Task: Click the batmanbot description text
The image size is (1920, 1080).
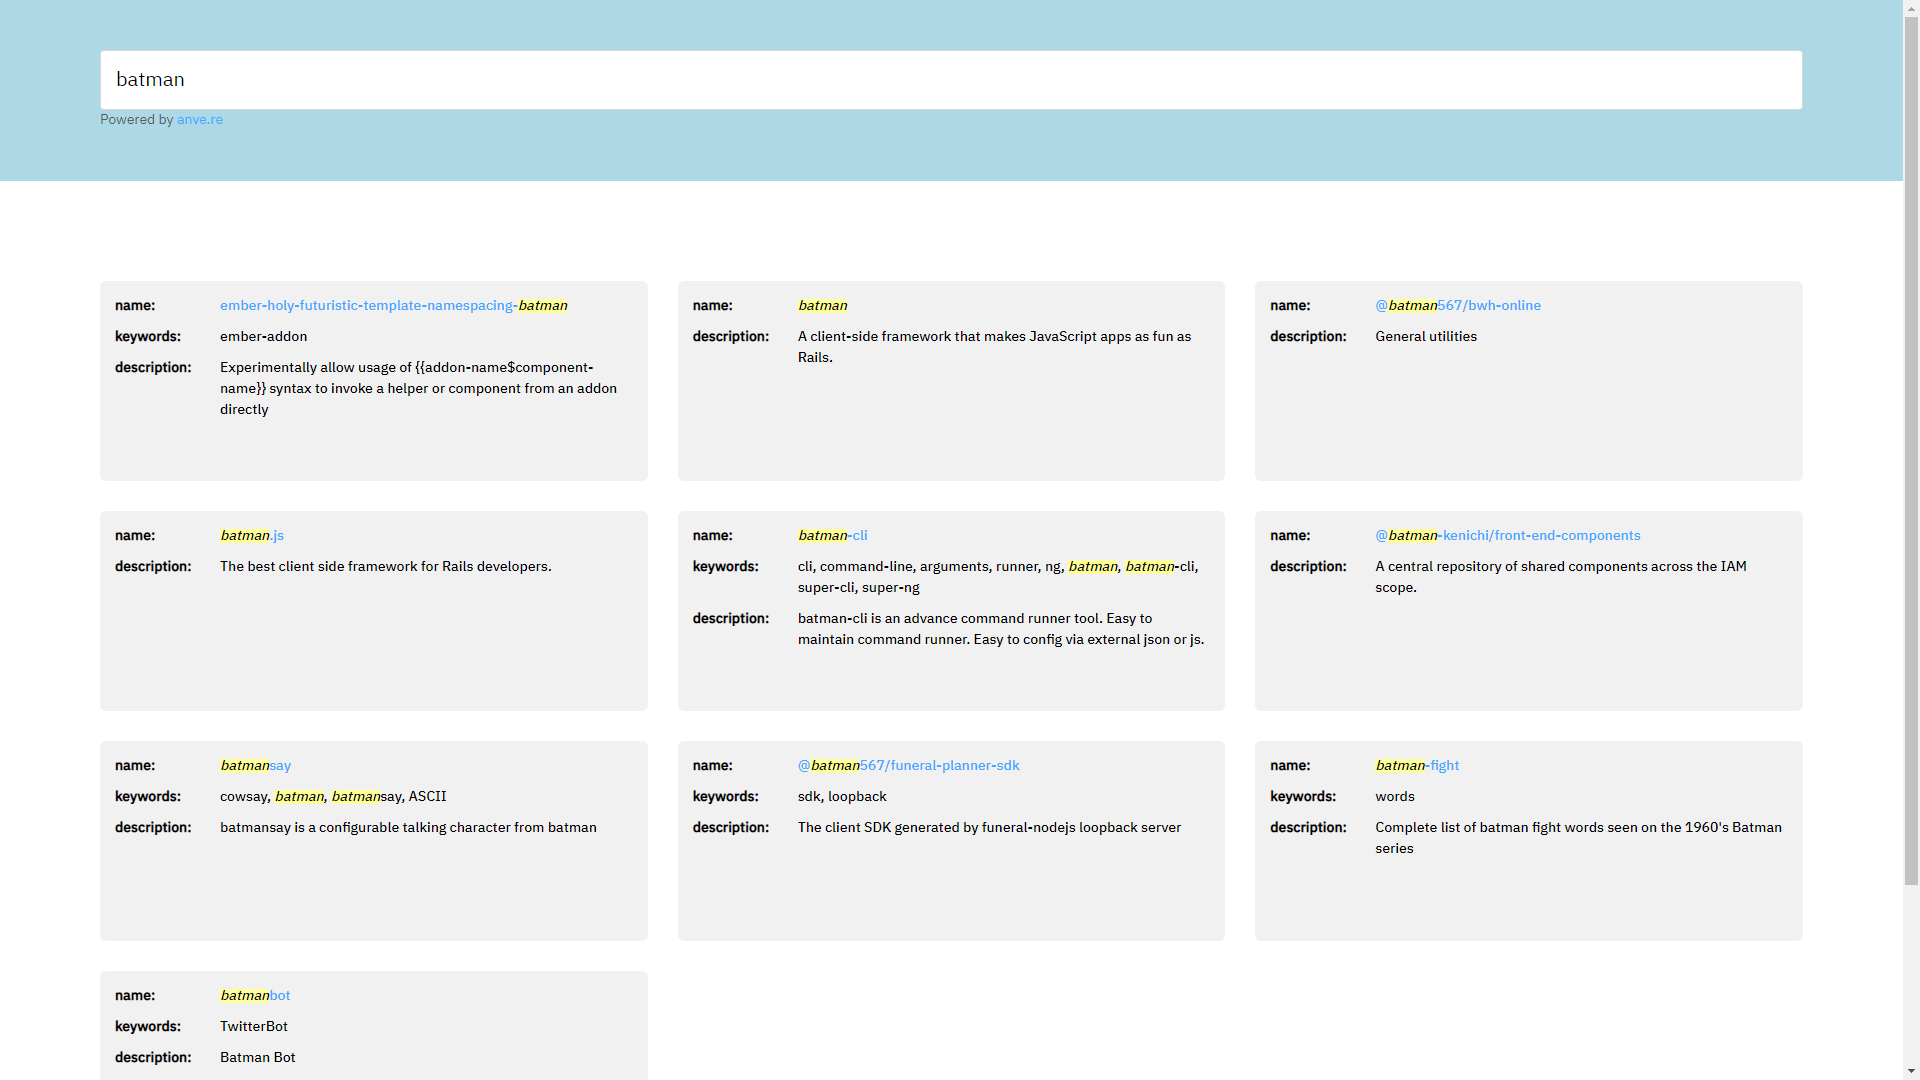Action: (257, 1057)
